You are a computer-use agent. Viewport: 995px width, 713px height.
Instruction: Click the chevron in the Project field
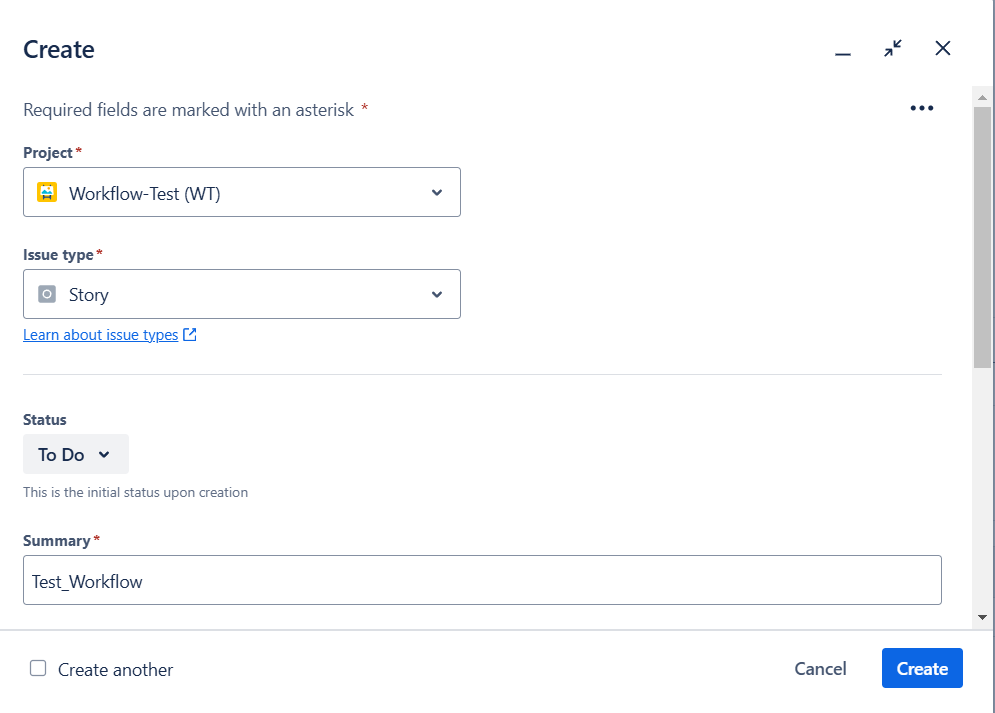click(436, 193)
